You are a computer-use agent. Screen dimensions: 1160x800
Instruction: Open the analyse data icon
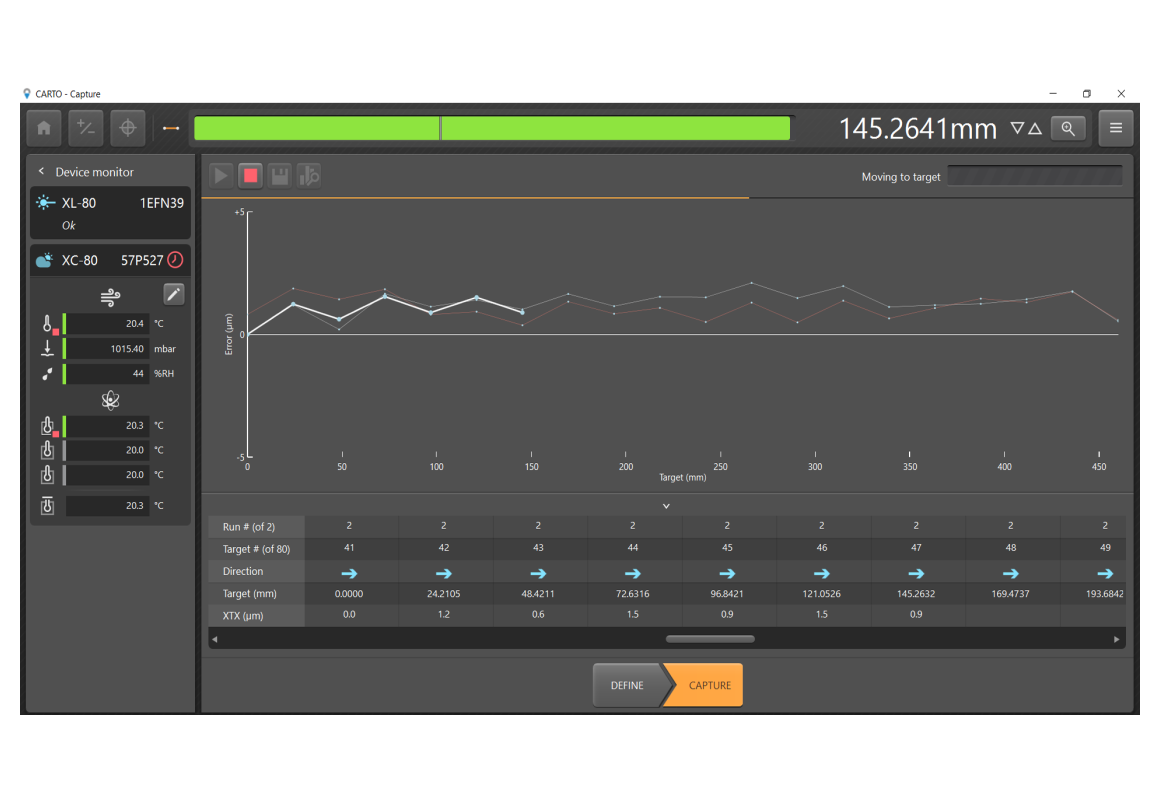pyautogui.click(x=309, y=176)
